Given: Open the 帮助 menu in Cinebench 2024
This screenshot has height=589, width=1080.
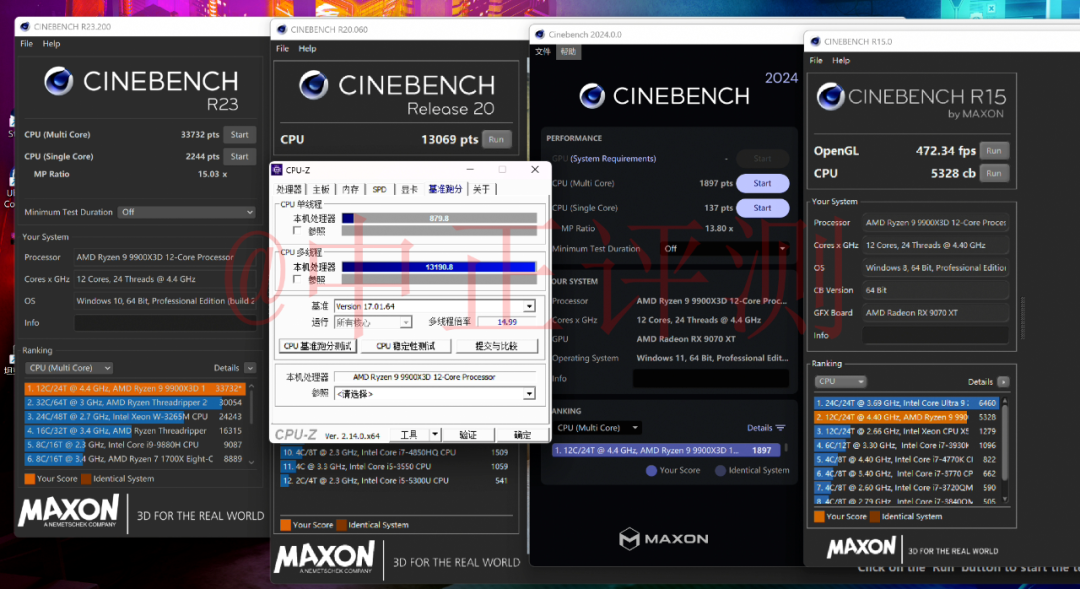Looking at the screenshot, I should (x=568, y=52).
